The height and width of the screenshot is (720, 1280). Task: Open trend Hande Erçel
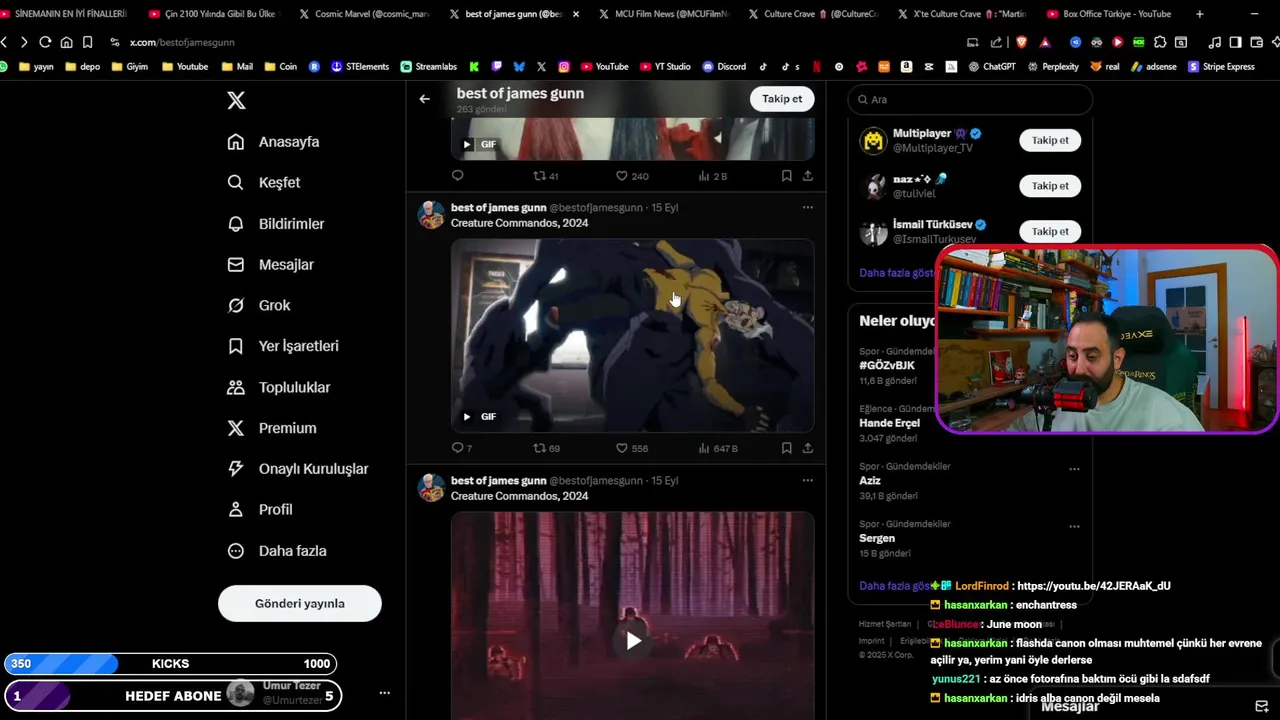tap(889, 423)
